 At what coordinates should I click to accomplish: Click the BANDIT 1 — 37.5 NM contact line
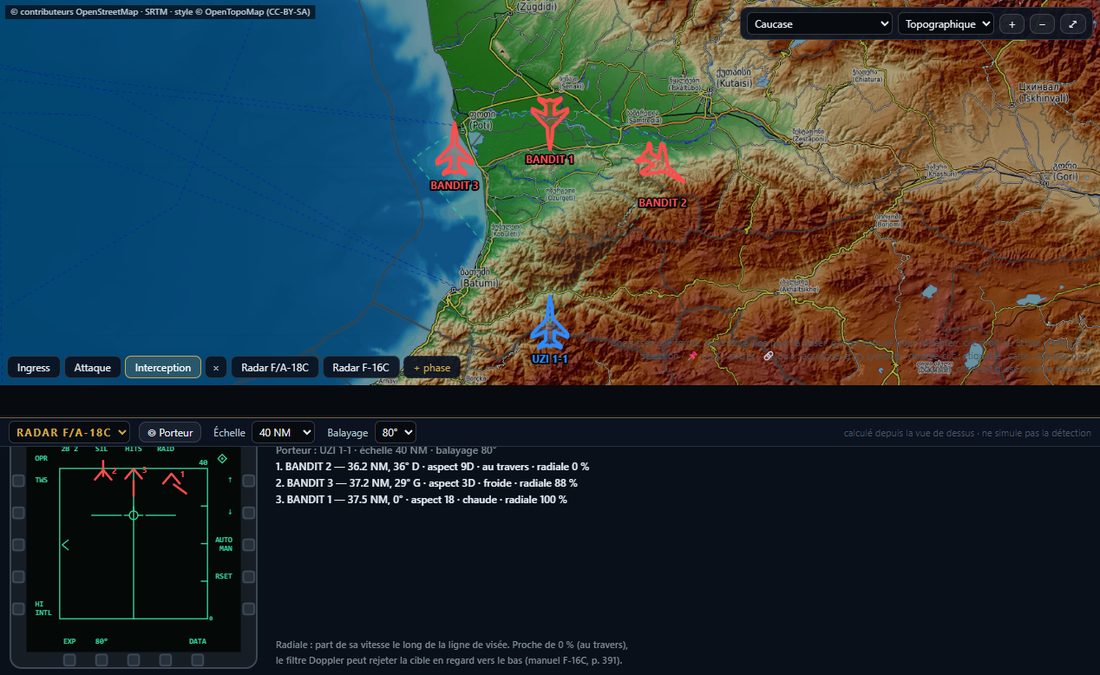point(421,500)
